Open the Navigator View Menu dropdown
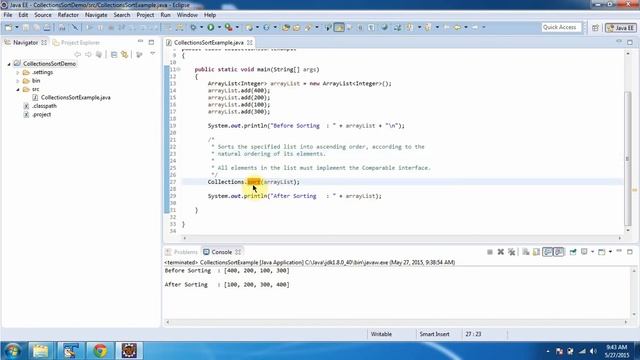 pos(153,54)
